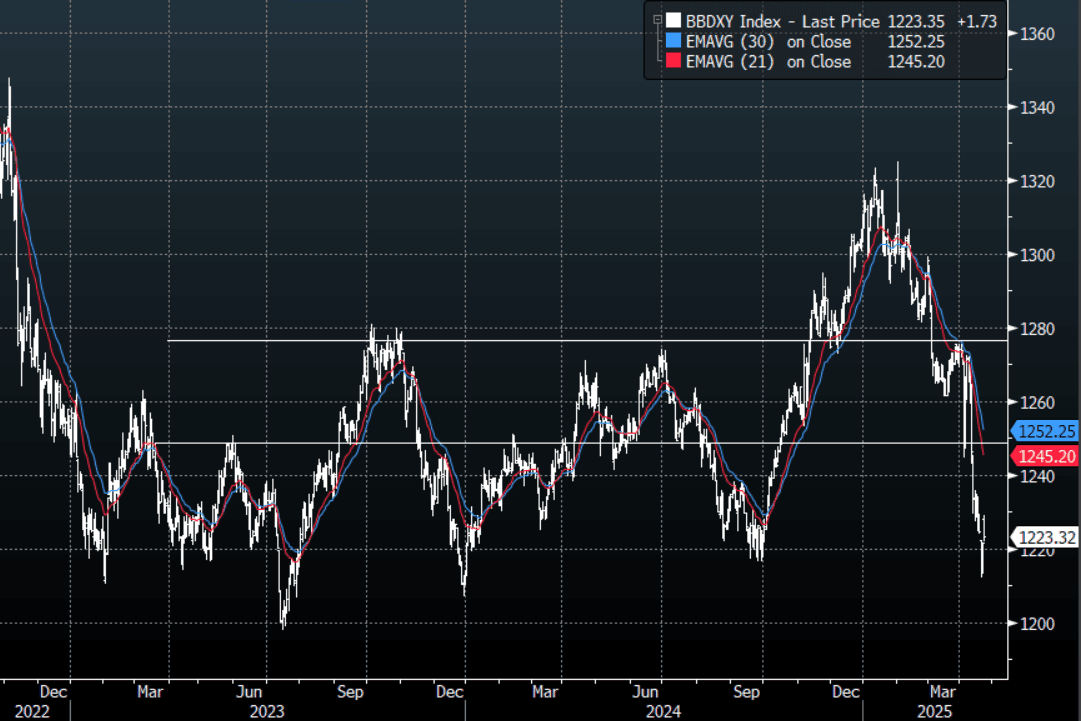Select EMAVG (30) on Close legend entry
The image size is (1081, 721).
(x=768, y=42)
